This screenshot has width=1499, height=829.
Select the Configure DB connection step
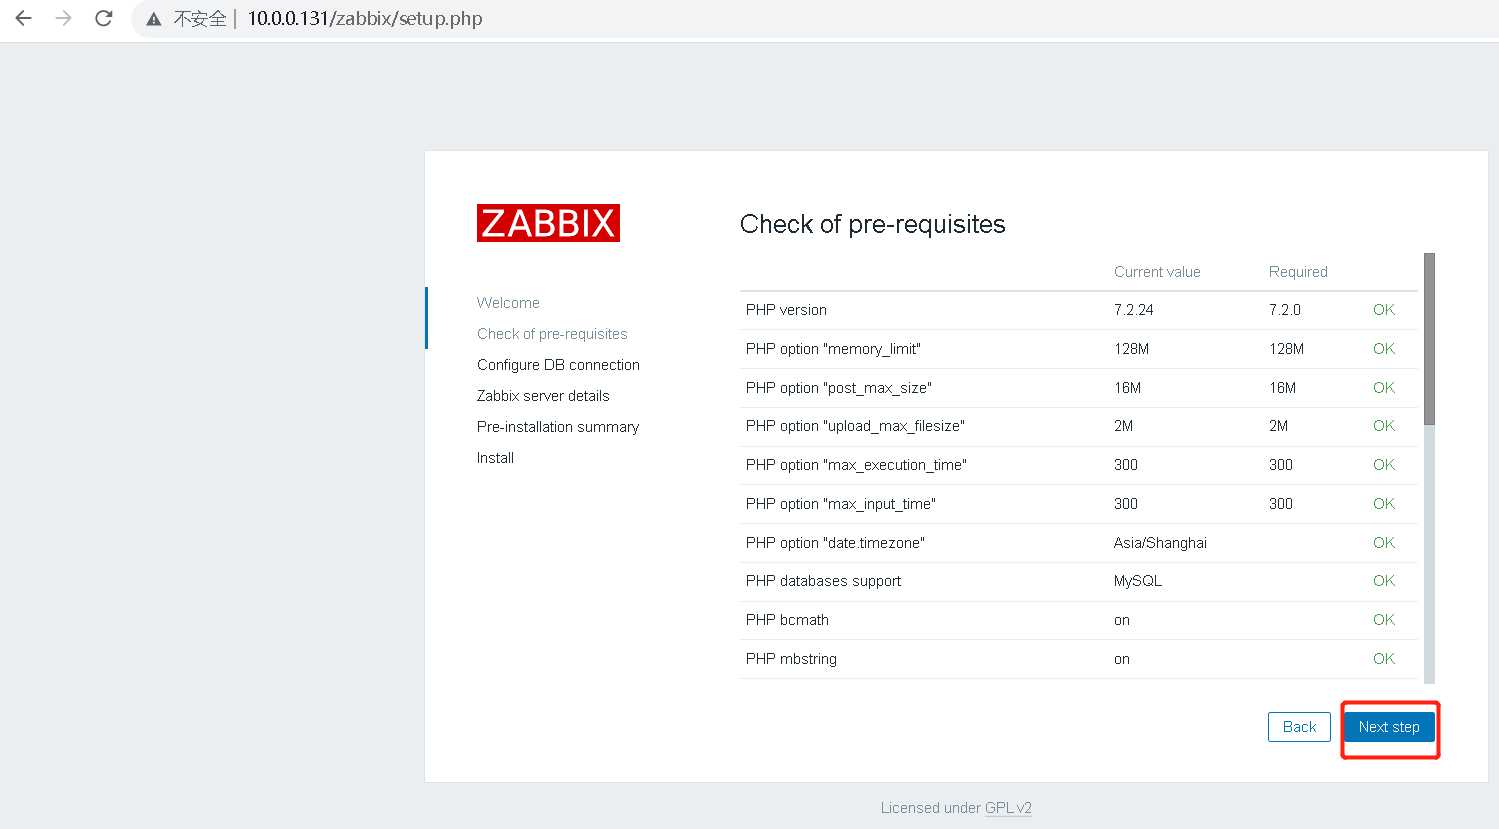558,365
